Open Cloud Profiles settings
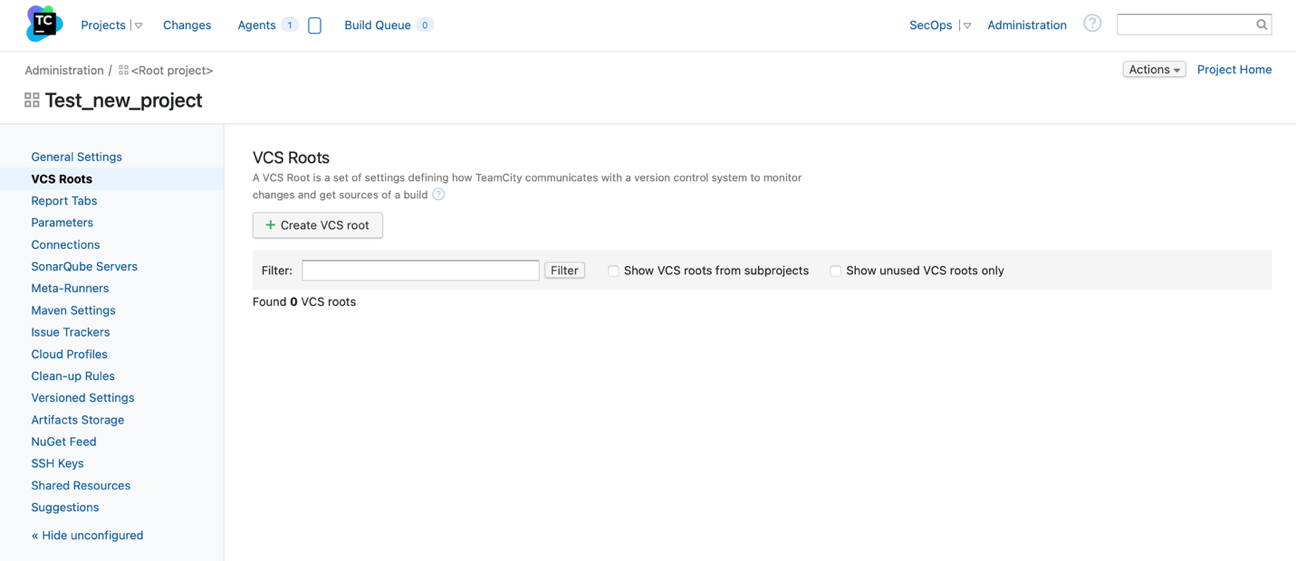This screenshot has height=561, width=1296. tap(69, 354)
